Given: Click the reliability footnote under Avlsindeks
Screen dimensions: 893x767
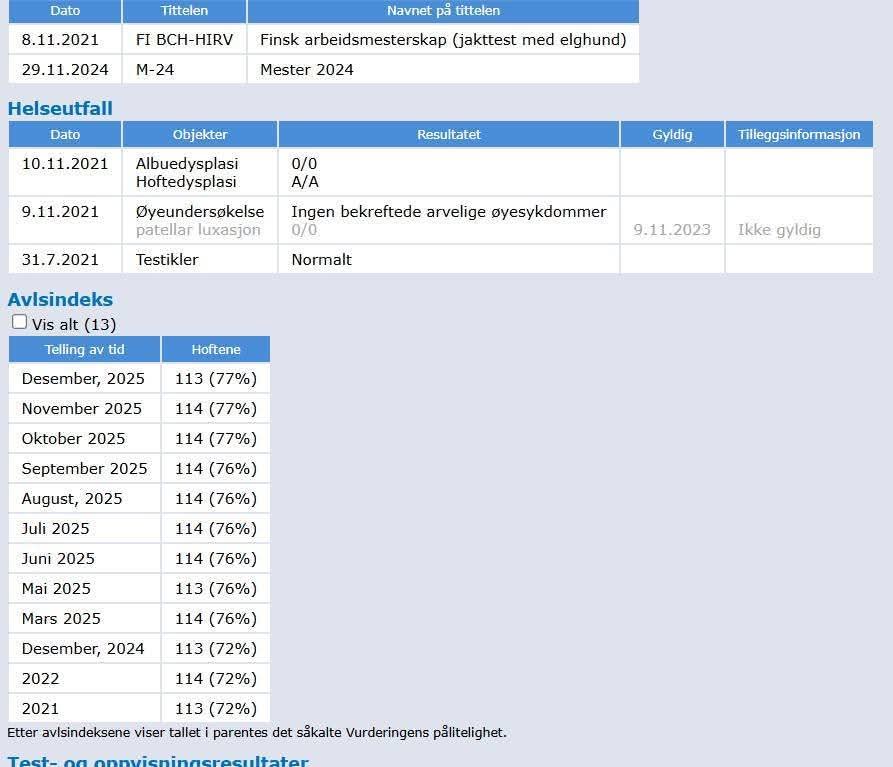Looking at the screenshot, I should click(257, 732).
